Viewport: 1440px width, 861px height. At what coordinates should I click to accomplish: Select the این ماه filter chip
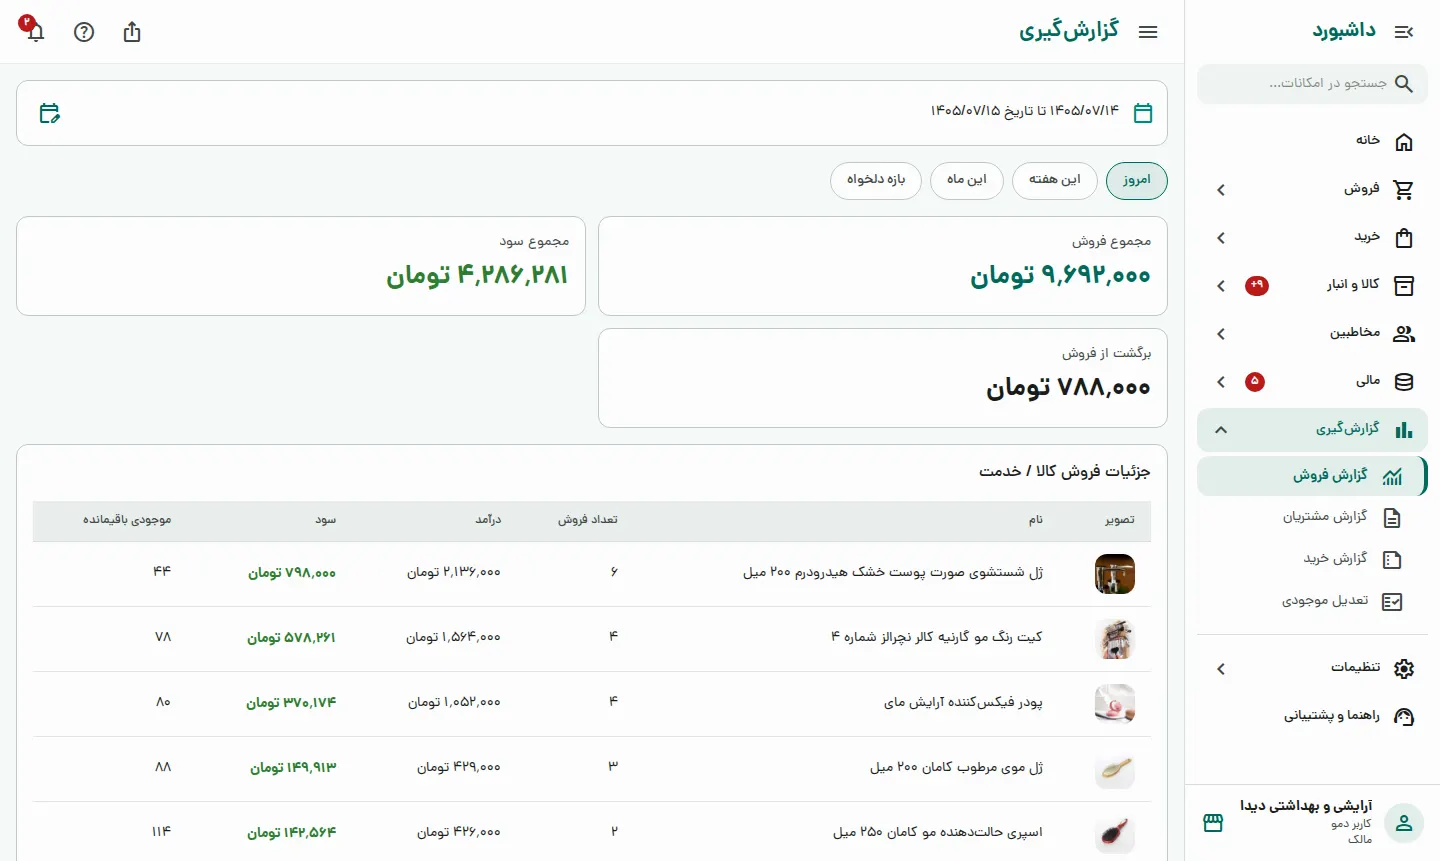point(967,181)
